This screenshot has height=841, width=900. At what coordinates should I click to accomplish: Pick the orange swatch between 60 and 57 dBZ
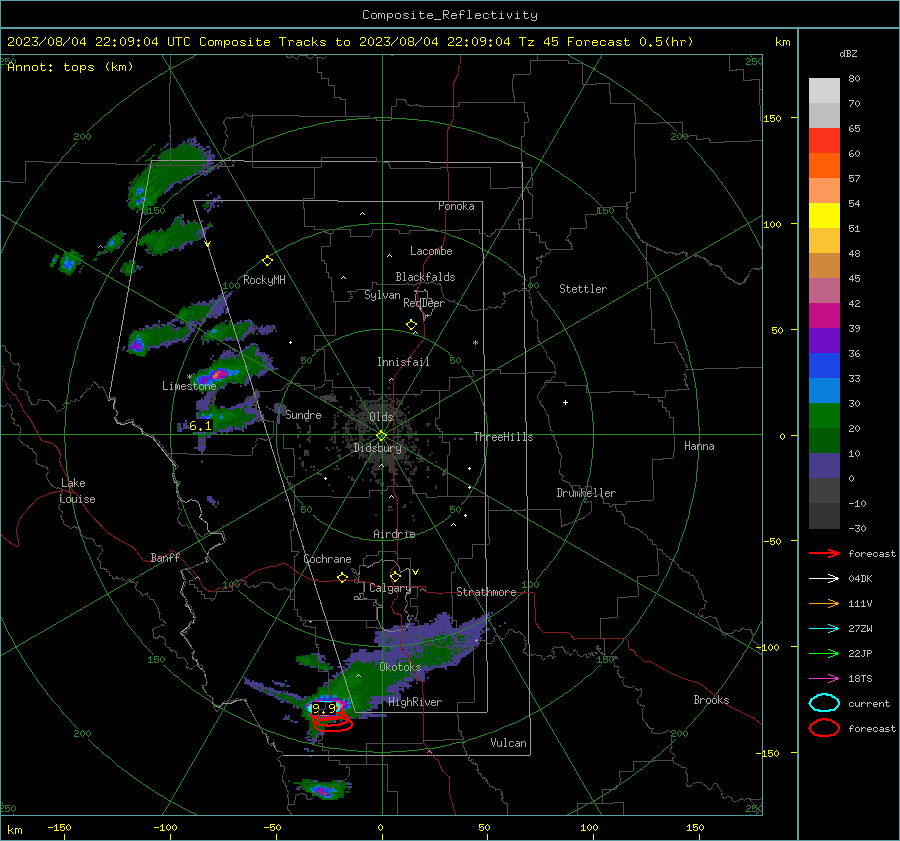point(824,166)
